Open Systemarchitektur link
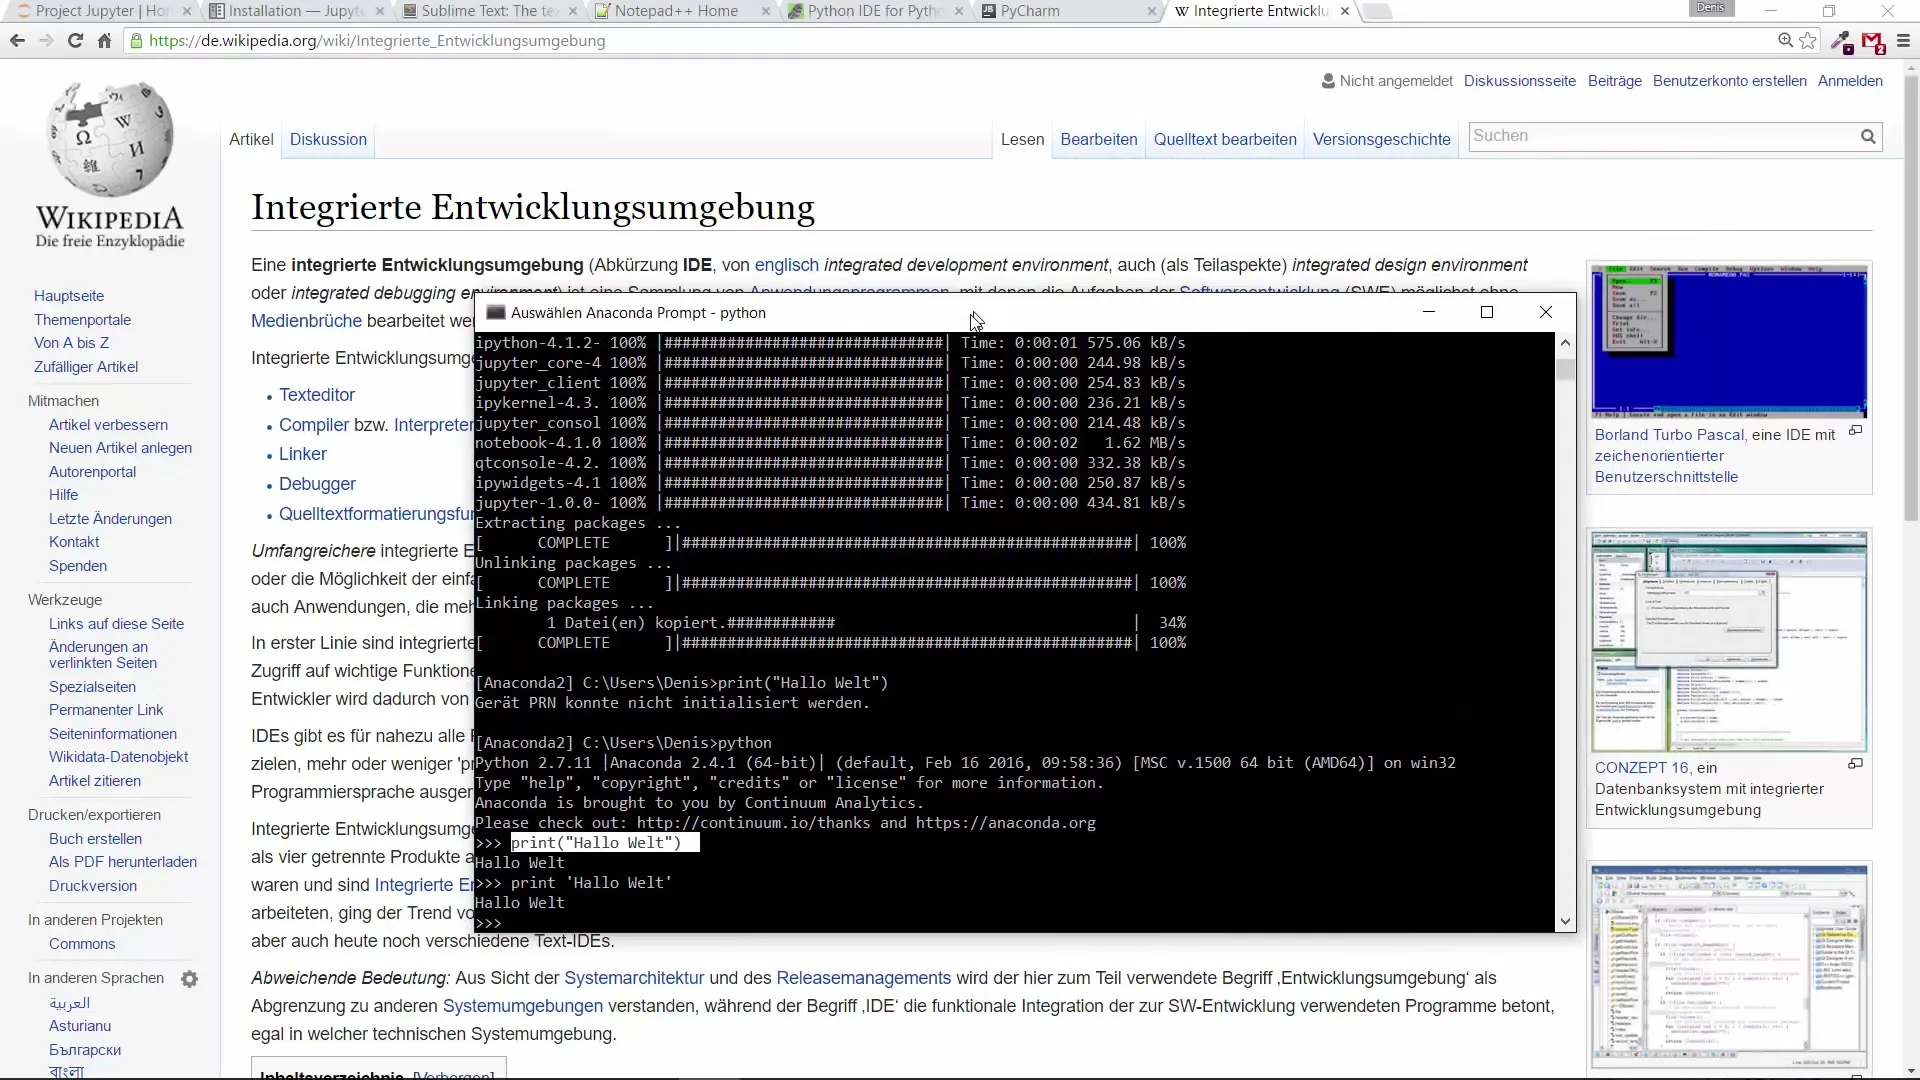This screenshot has width=1920, height=1080. [x=634, y=978]
